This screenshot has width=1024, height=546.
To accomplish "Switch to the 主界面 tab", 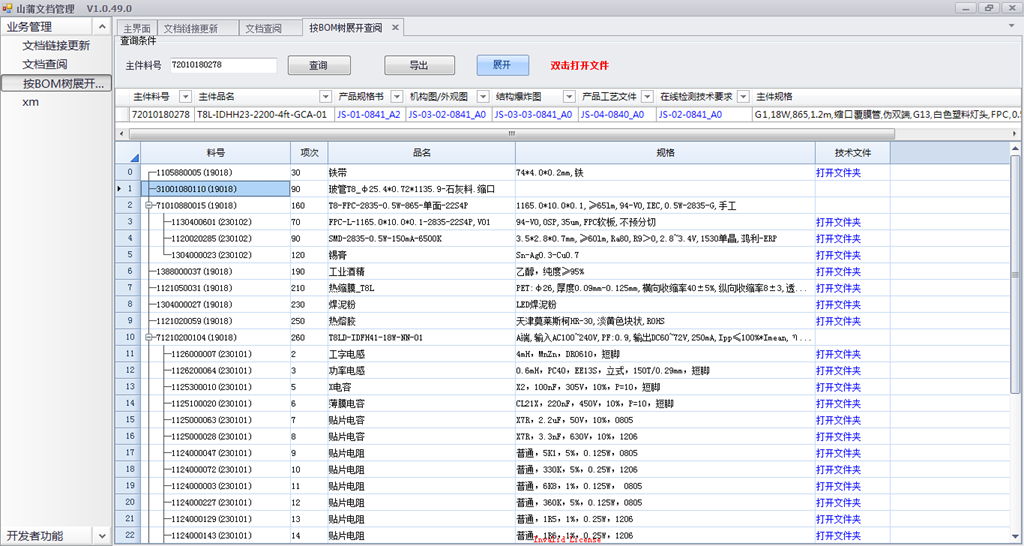I will [x=137, y=29].
